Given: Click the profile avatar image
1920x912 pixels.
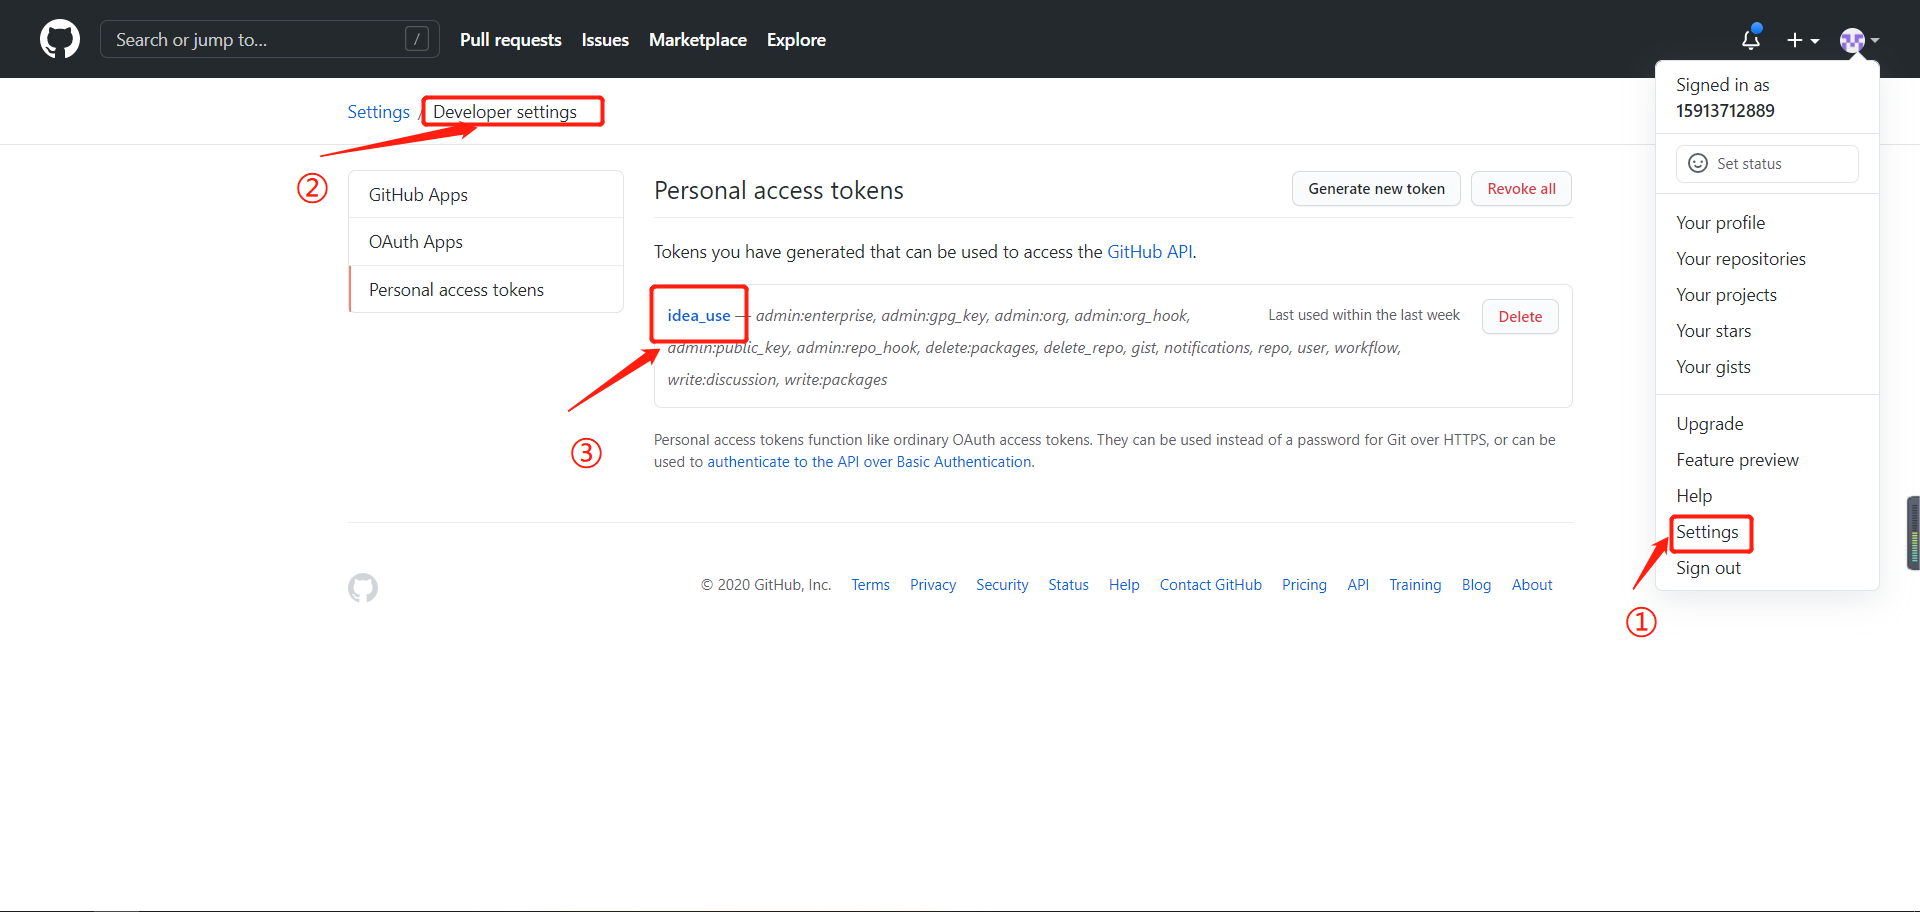Looking at the screenshot, I should click(1852, 40).
